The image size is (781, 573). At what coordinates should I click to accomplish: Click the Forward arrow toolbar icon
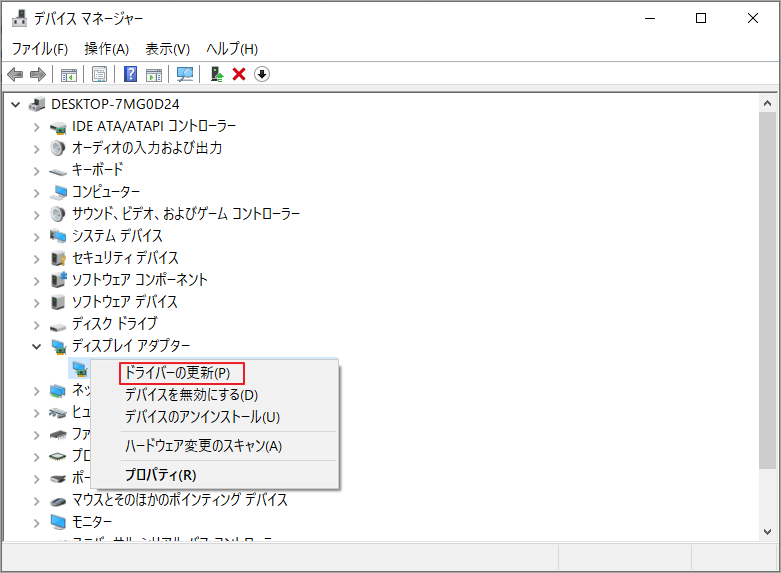tap(38, 75)
